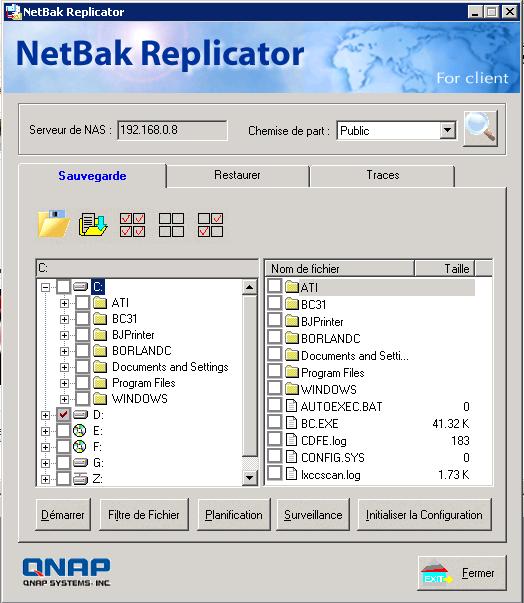Click the Démarrer button
This screenshot has height=603, width=524.
[x=63, y=515]
